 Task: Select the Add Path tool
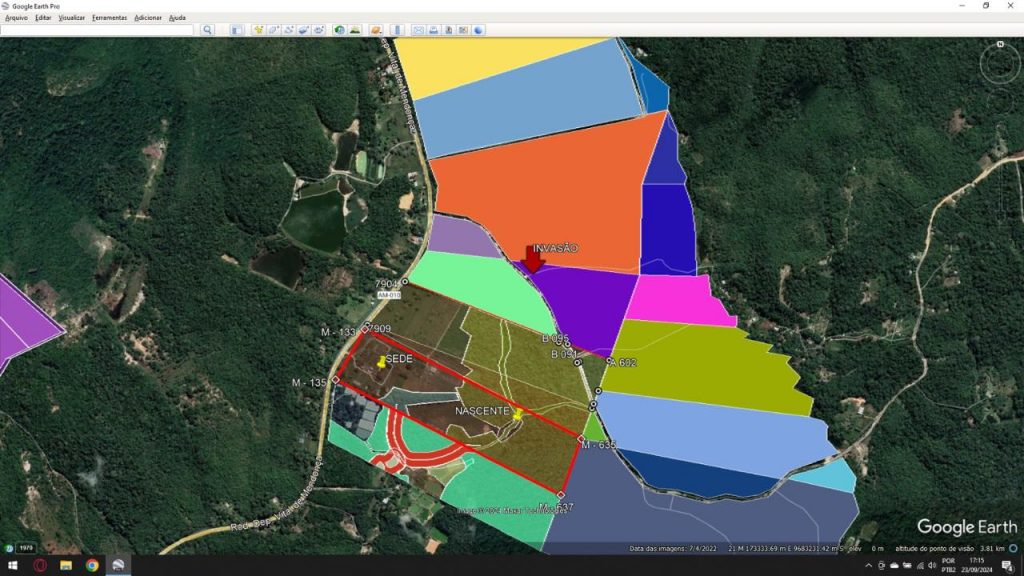(x=288, y=30)
